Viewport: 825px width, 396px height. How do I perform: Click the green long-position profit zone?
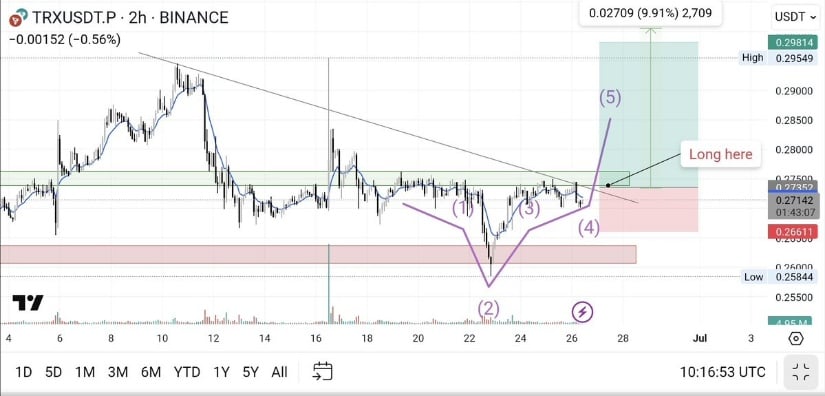tap(649, 115)
